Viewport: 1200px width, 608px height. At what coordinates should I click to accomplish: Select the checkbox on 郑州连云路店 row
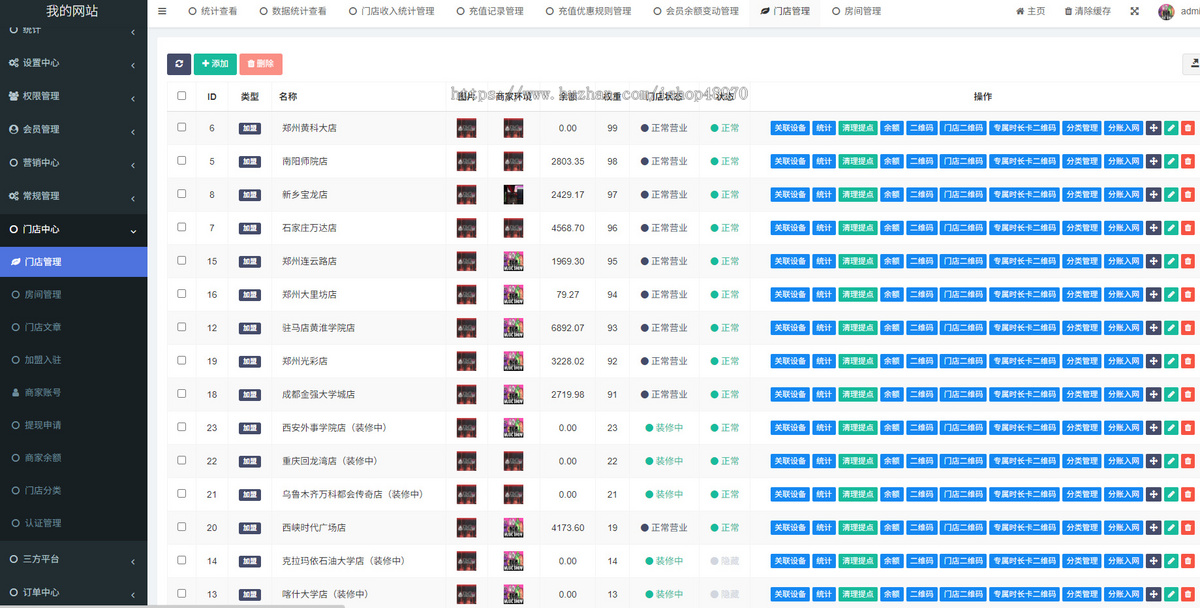(181, 261)
